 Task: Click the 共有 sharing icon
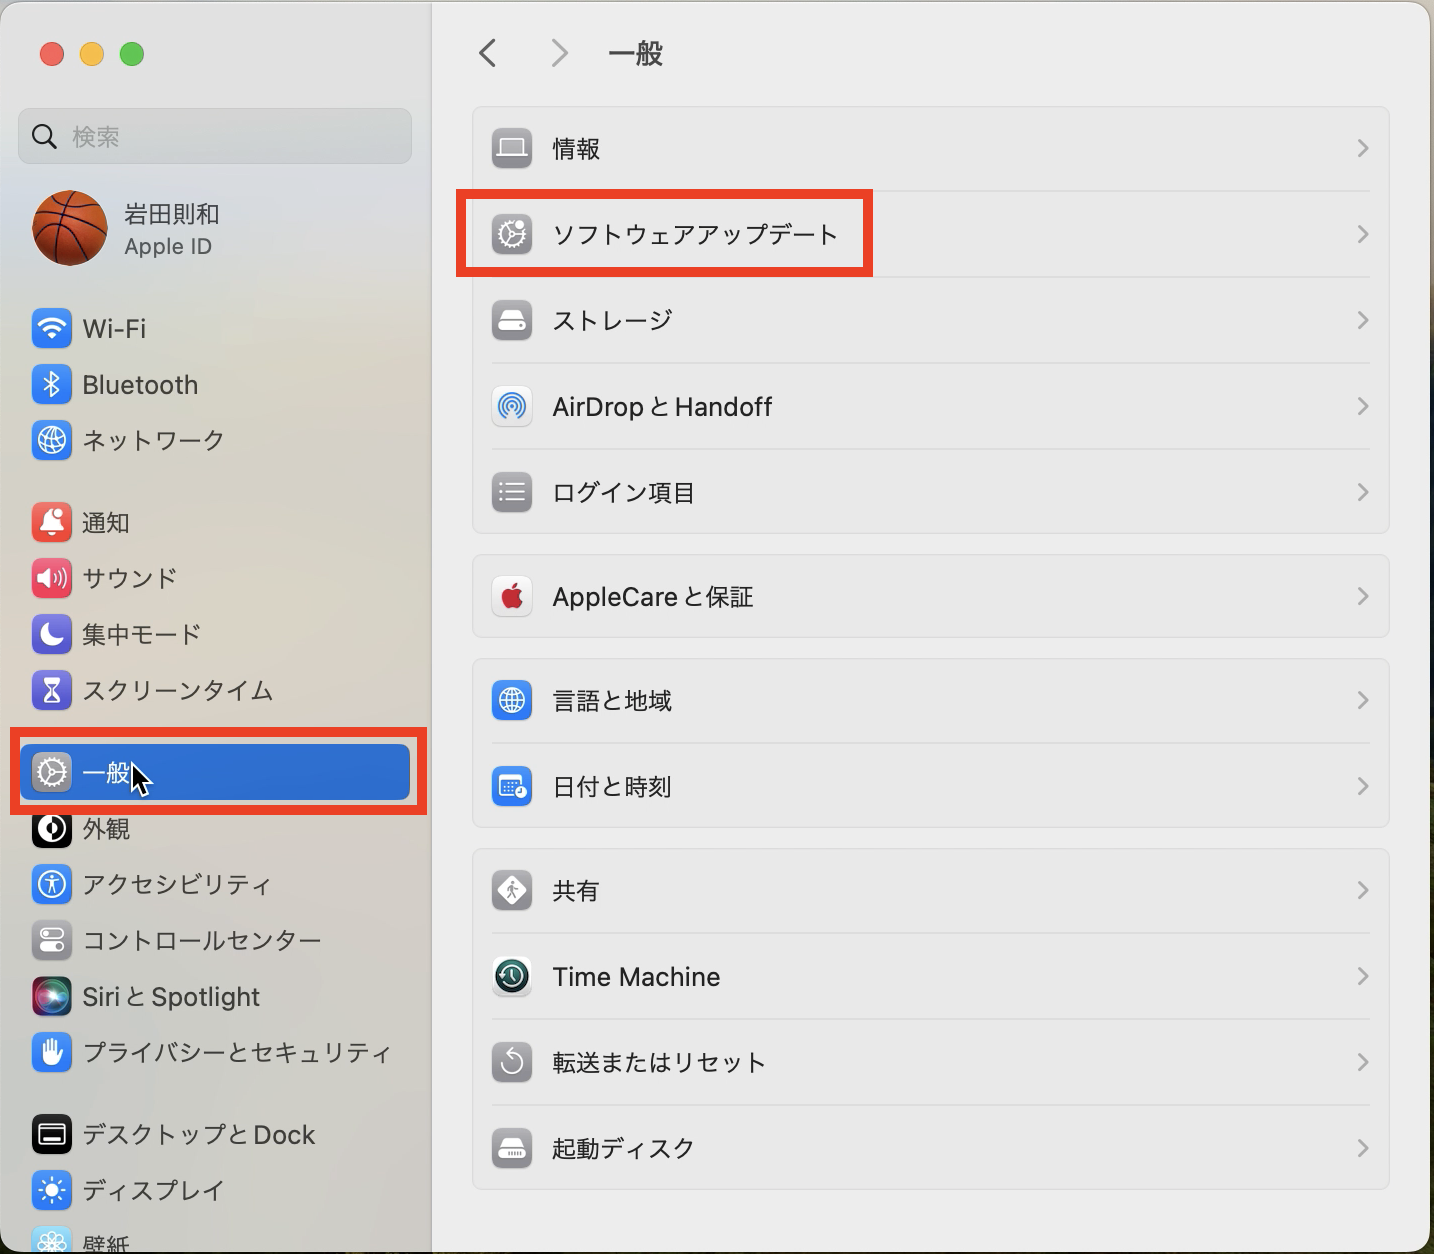(512, 890)
